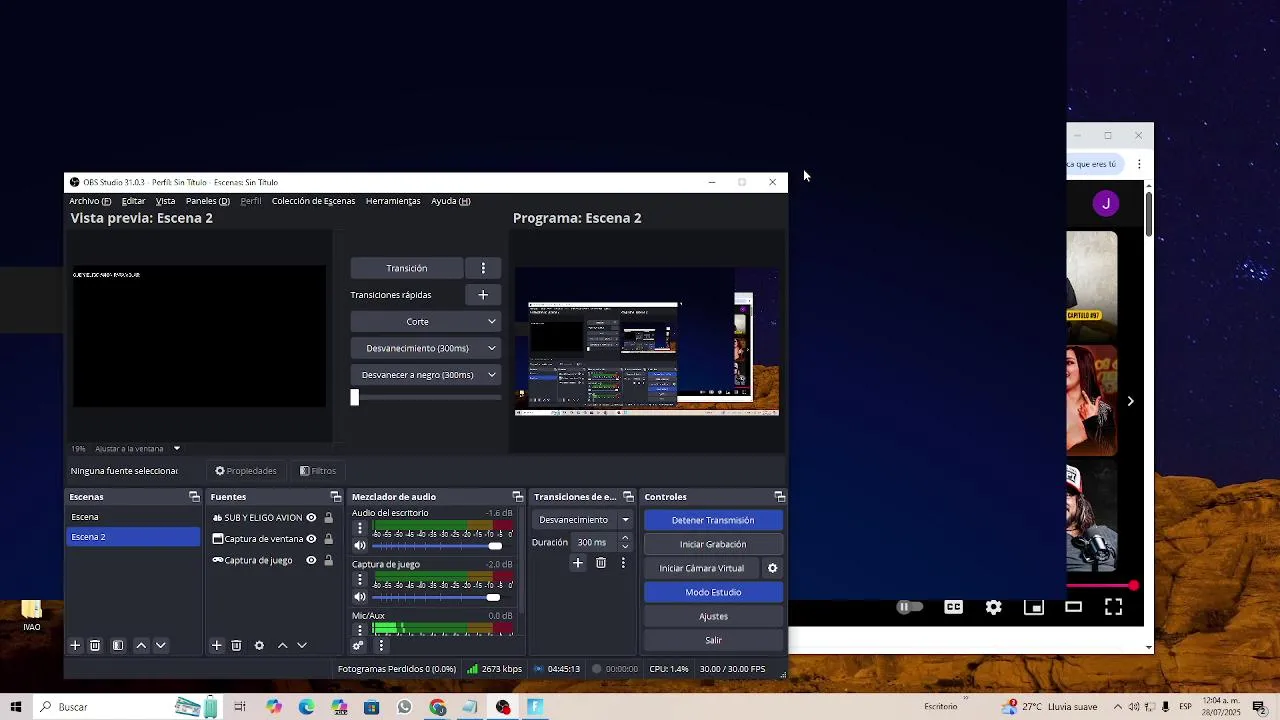Screen dimensions: 1280x720
Task: Open Audio del escritorio three-dot options
Action: [360, 528]
